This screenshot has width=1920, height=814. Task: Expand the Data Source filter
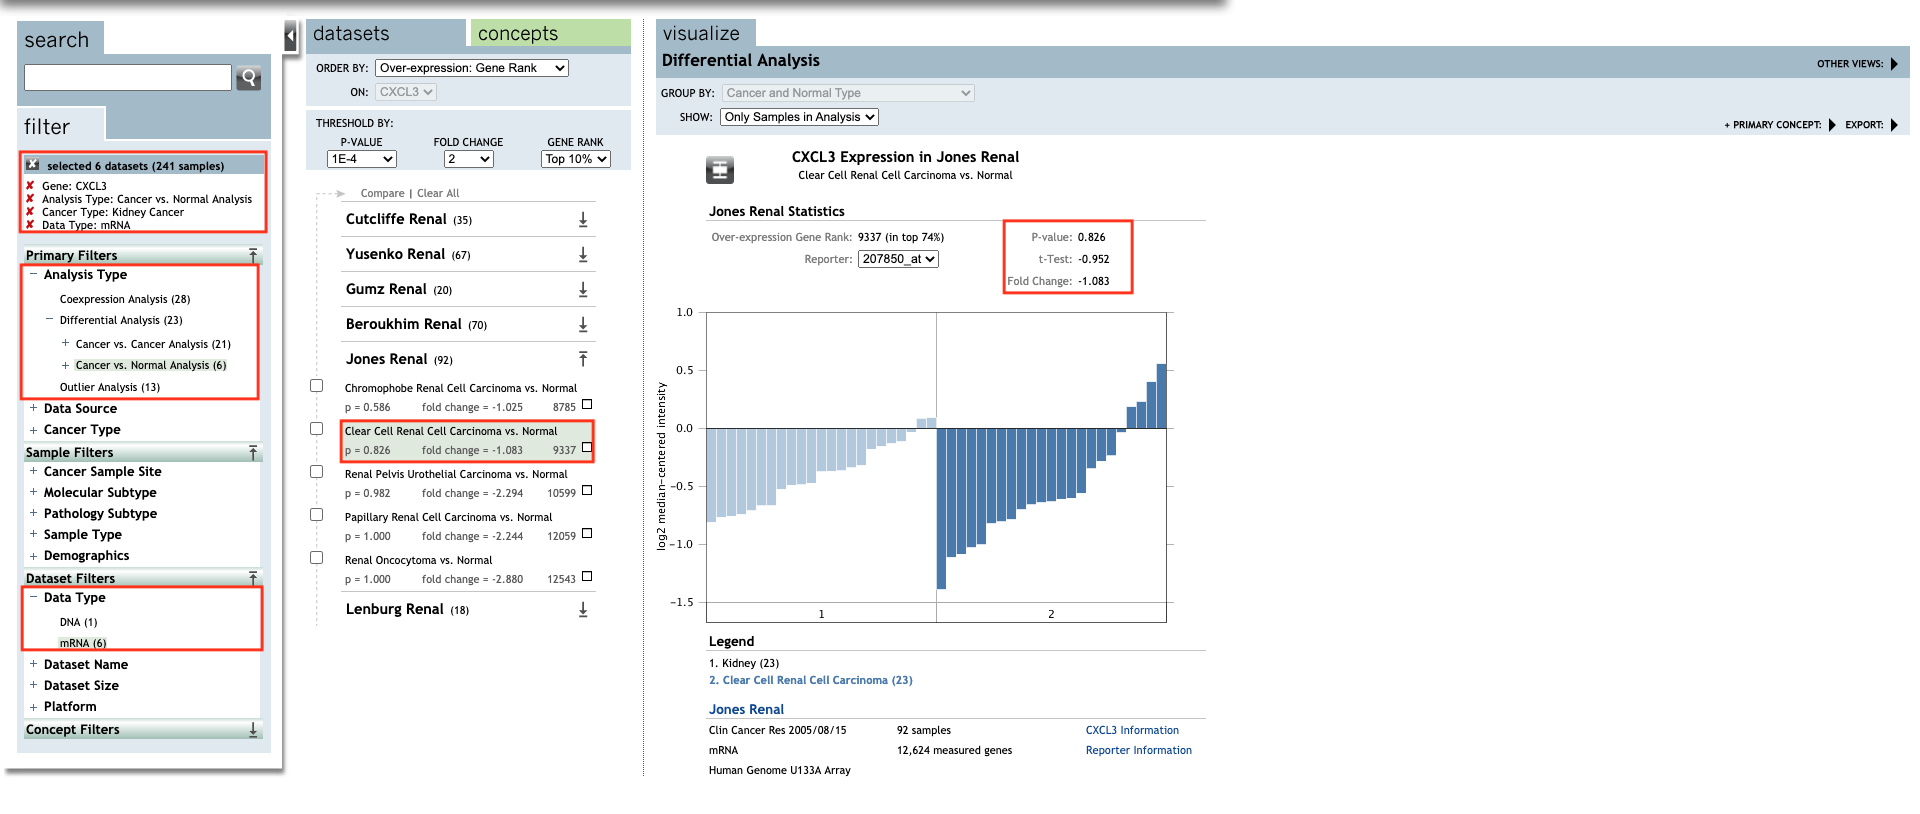(x=33, y=408)
